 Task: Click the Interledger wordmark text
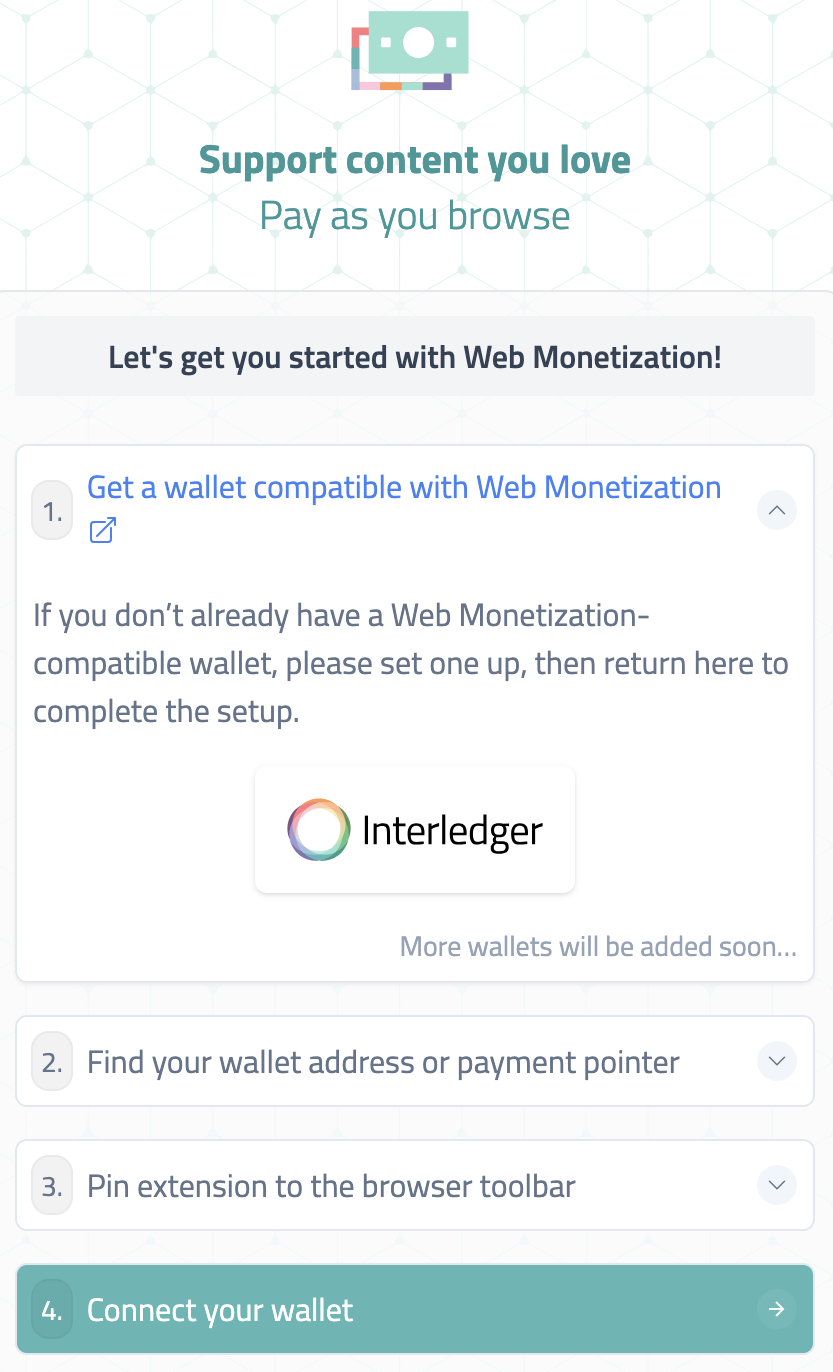point(452,829)
